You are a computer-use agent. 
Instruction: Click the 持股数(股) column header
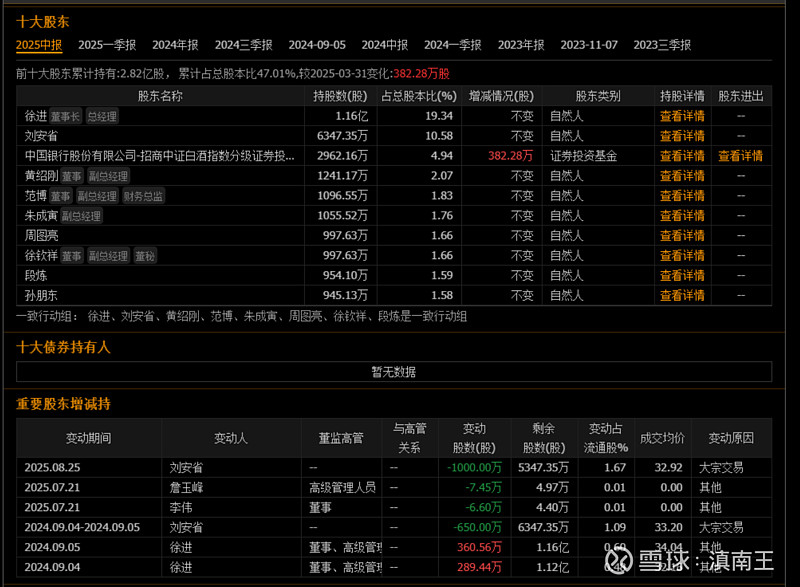340,96
